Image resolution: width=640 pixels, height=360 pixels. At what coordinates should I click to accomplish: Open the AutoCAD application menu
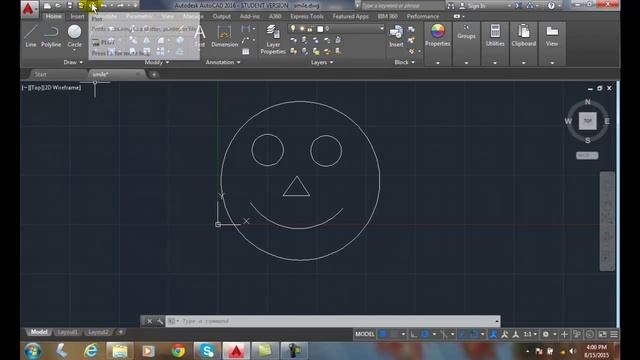(x=29, y=9)
